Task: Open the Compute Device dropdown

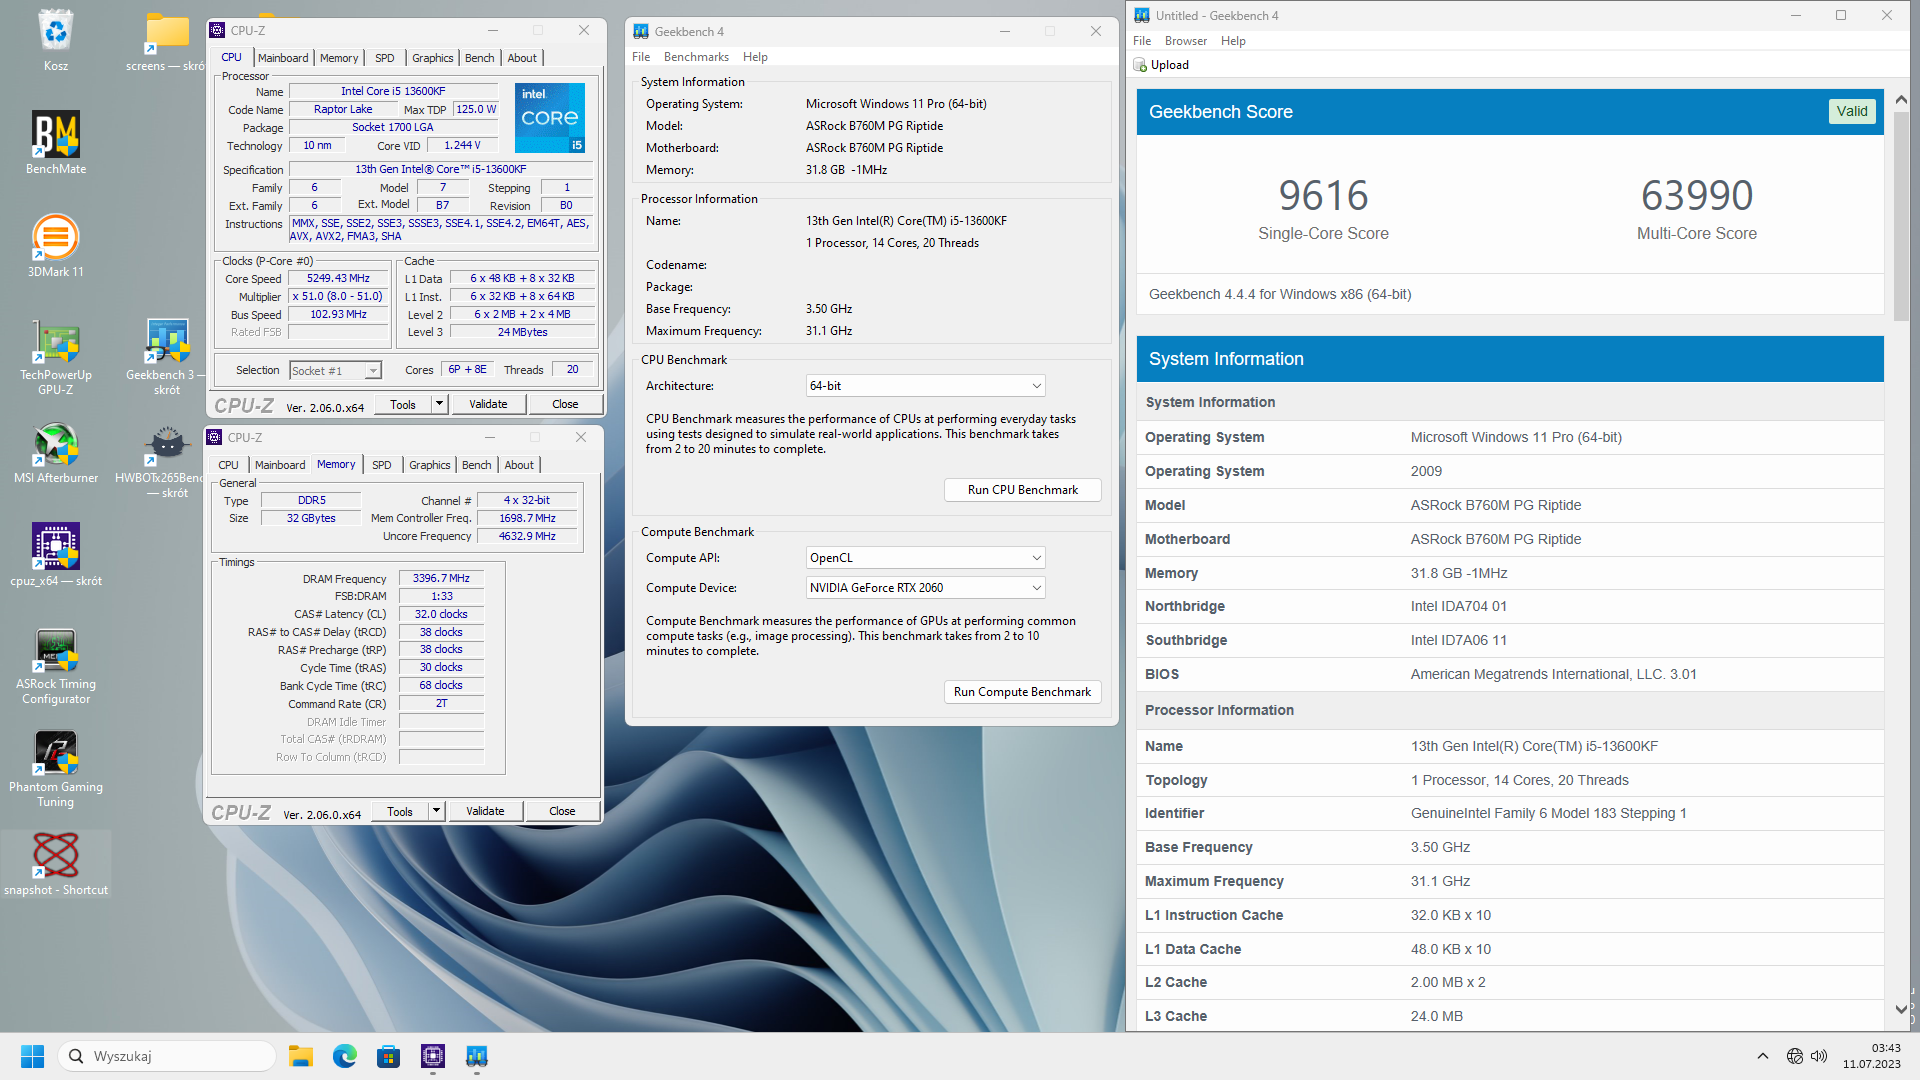Action: click(x=926, y=588)
